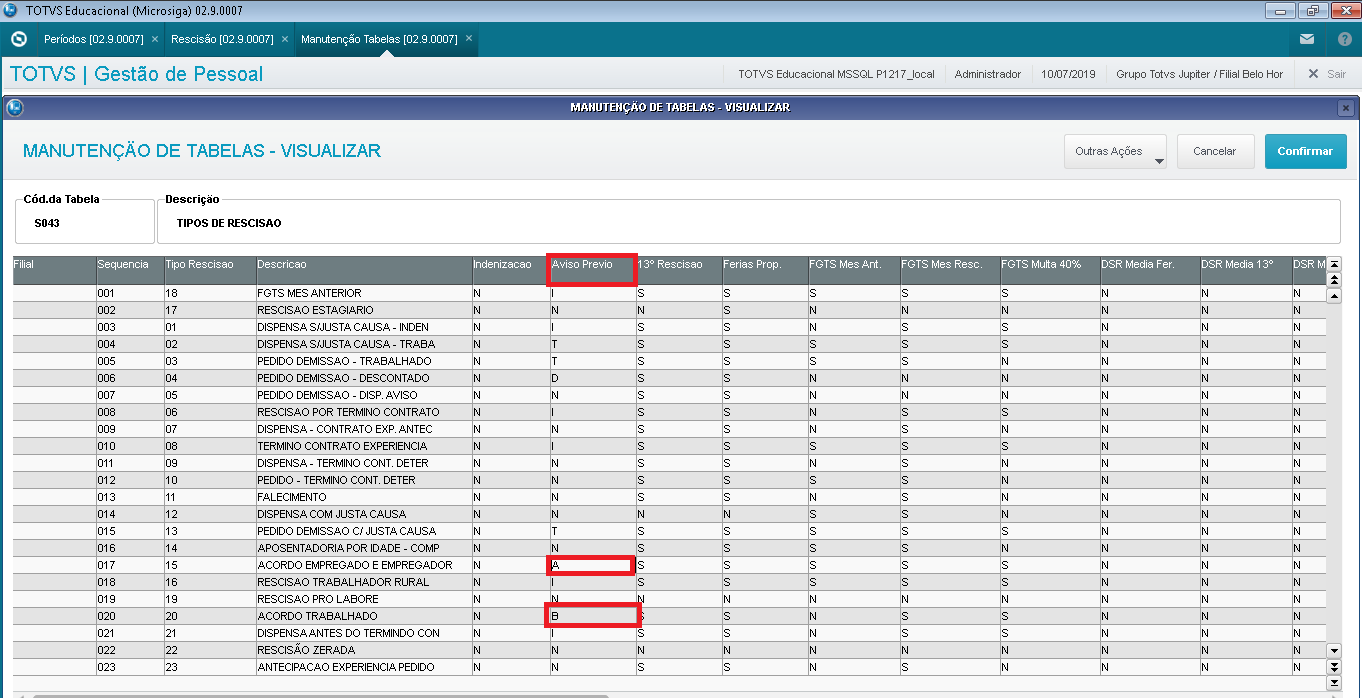Select the DISPENSA - CONTRATO EXP. ANTEC row

[x=669, y=429]
